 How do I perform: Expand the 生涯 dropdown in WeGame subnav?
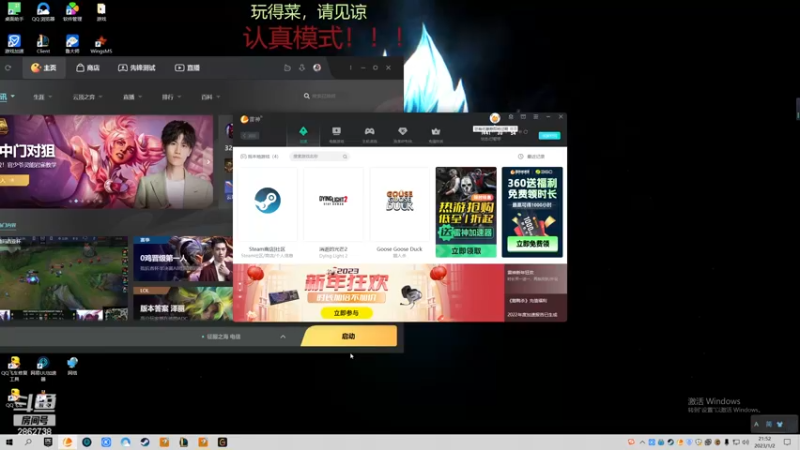(x=42, y=97)
